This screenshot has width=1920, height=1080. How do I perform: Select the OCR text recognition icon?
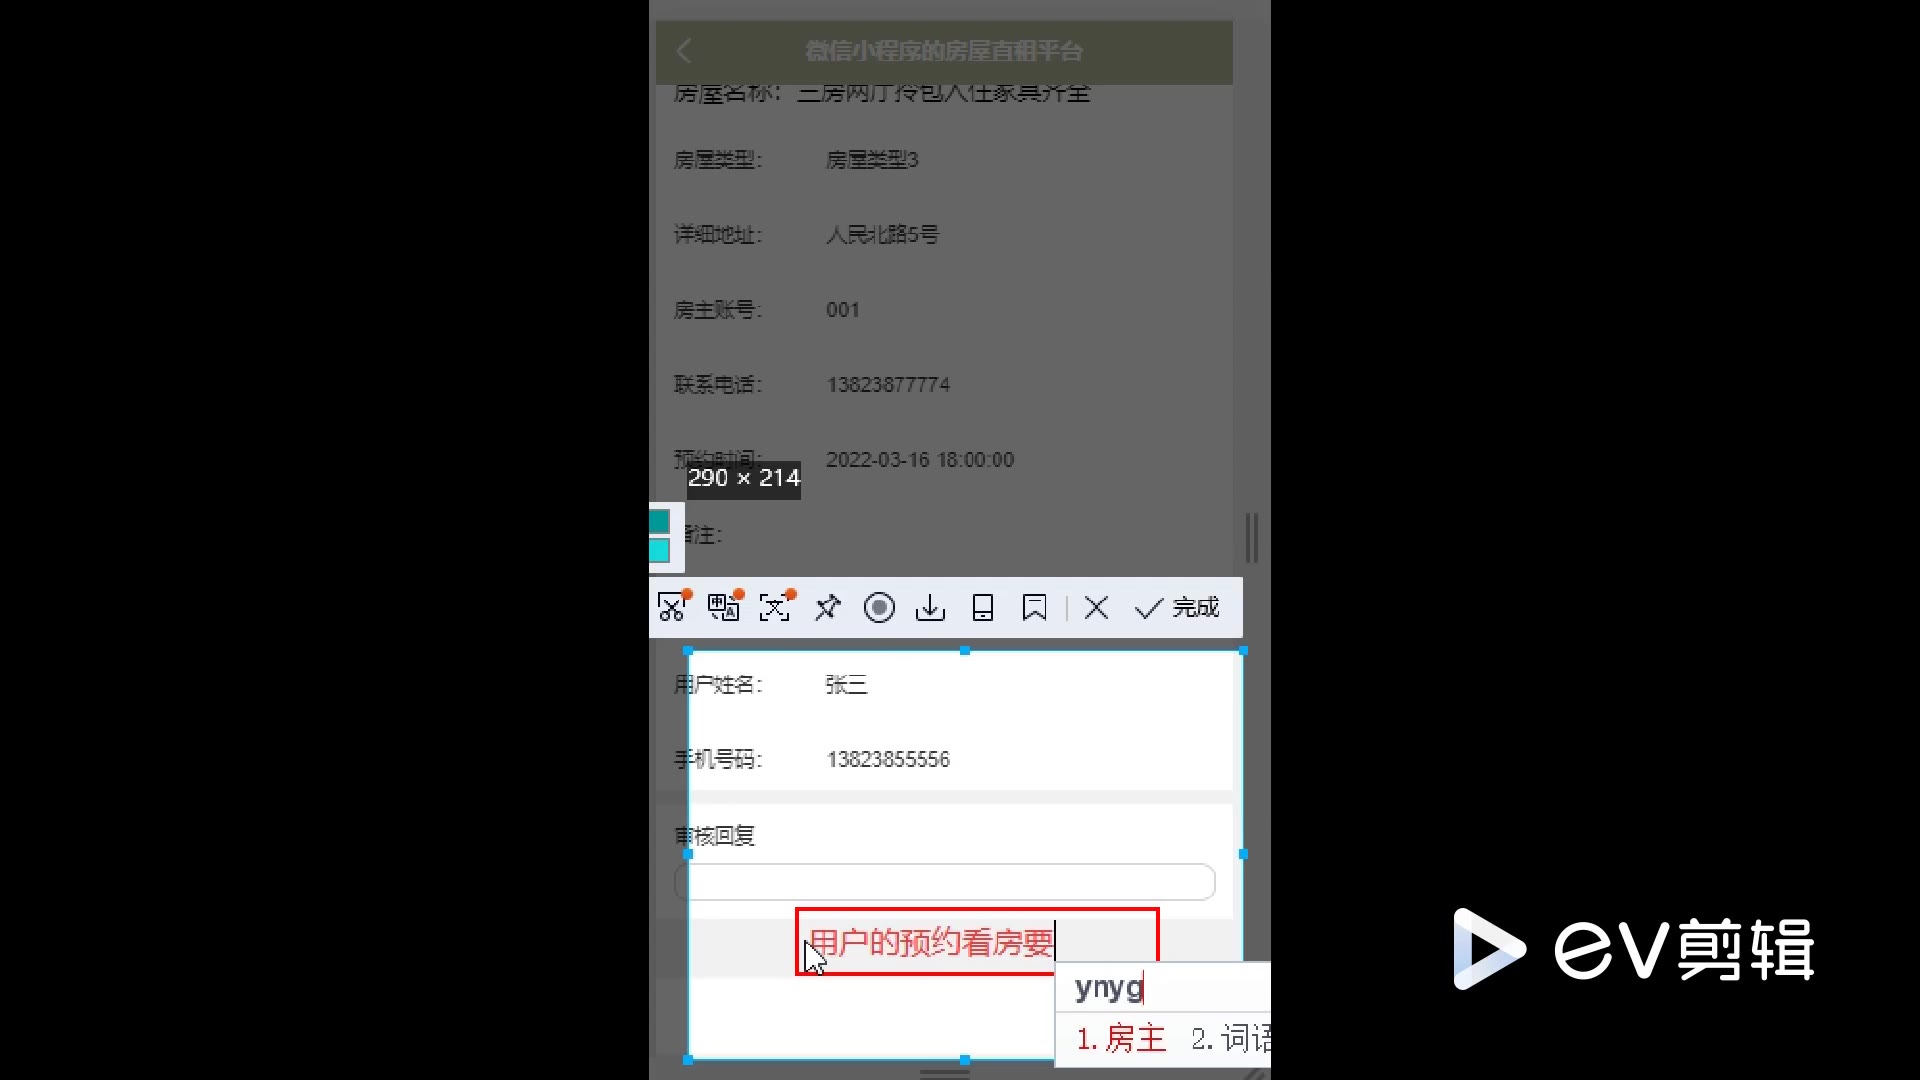775,607
